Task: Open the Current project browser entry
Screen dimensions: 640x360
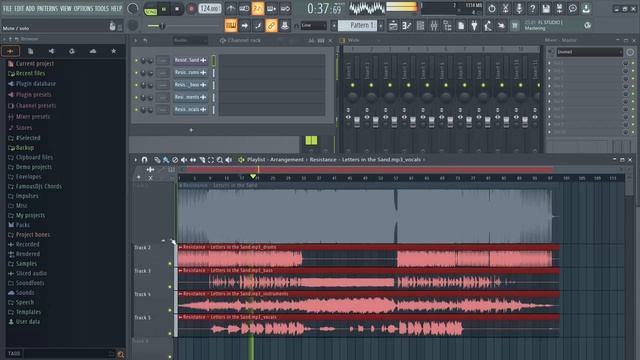Action: [x=35, y=64]
